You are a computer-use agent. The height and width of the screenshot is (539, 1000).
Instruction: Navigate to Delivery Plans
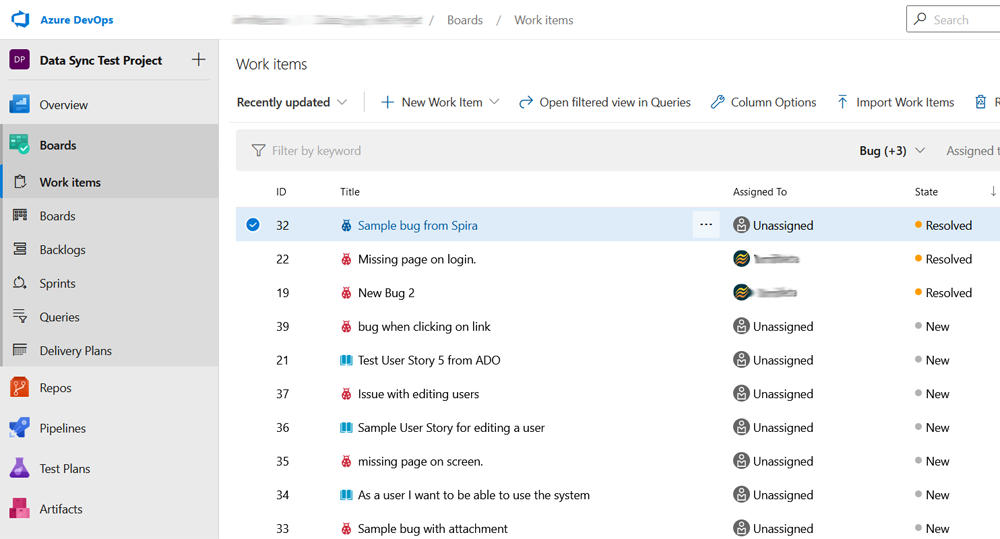click(x=75, y=351)
